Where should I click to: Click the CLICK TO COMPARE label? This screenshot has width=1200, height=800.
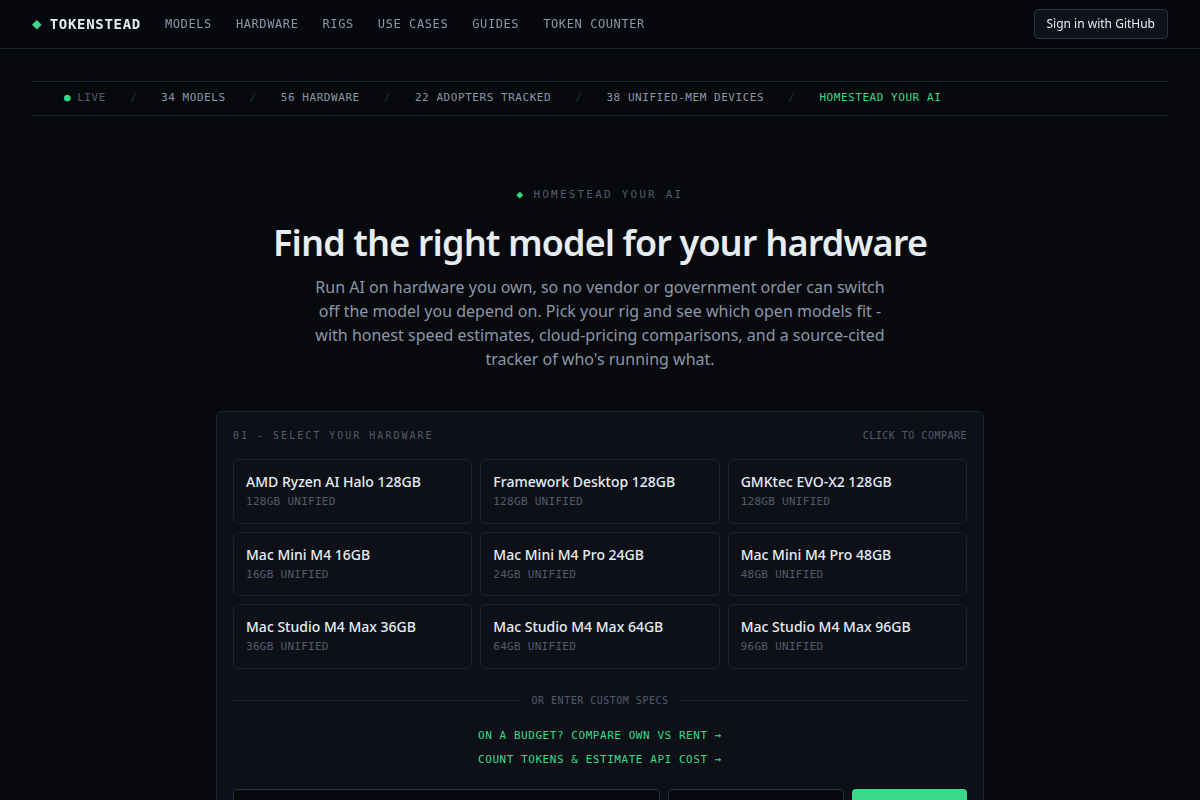coord(915,436)
